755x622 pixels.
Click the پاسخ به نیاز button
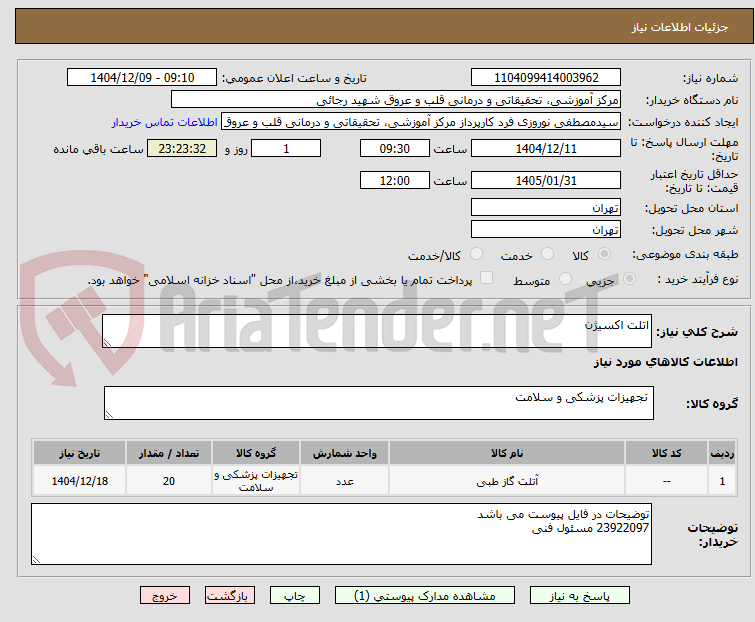[x=579, y=596]
